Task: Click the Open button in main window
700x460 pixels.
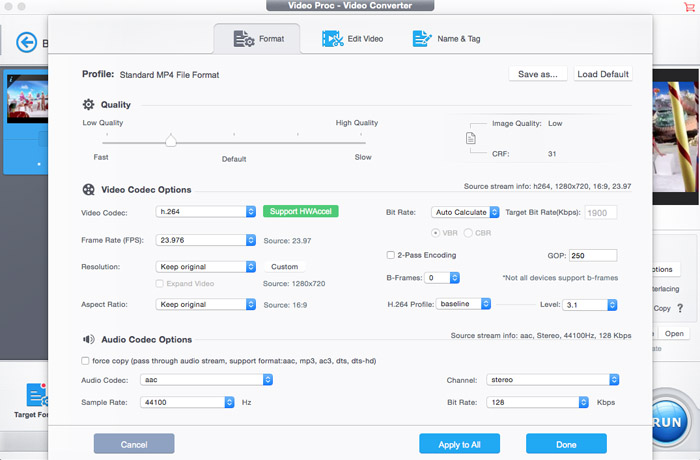Action: point(674,334)
